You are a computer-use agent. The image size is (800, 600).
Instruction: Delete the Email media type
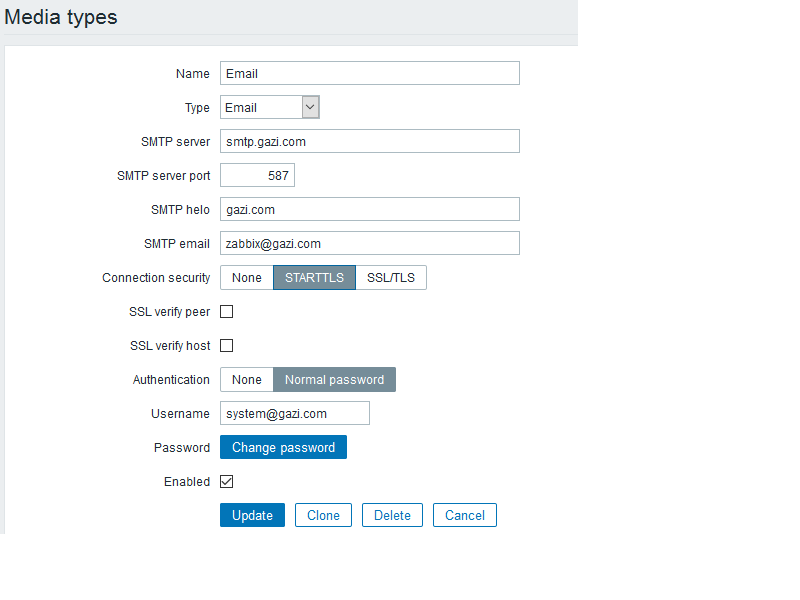(x=392, y=515)
